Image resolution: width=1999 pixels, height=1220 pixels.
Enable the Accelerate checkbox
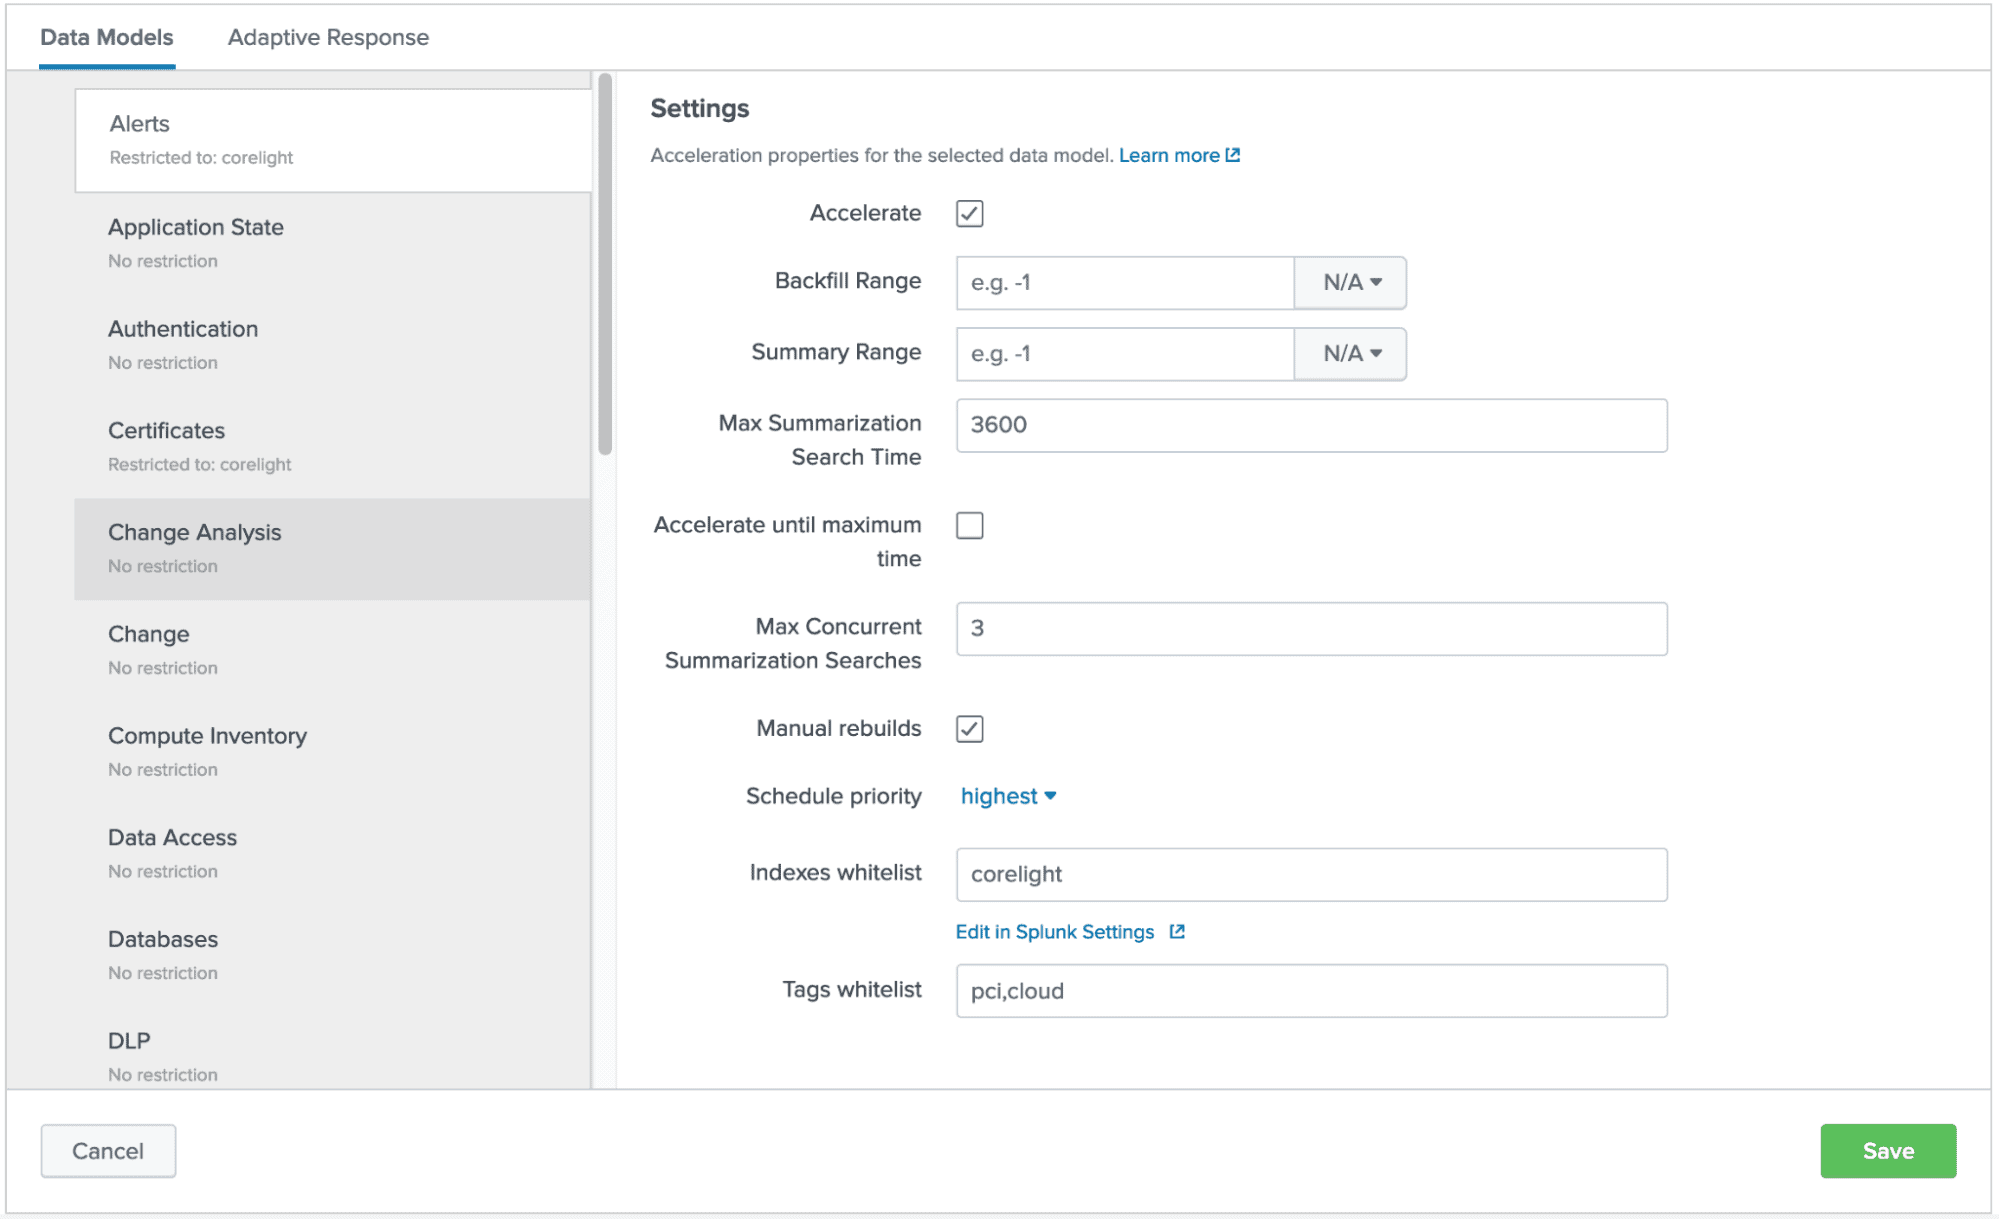coord(967,213)
